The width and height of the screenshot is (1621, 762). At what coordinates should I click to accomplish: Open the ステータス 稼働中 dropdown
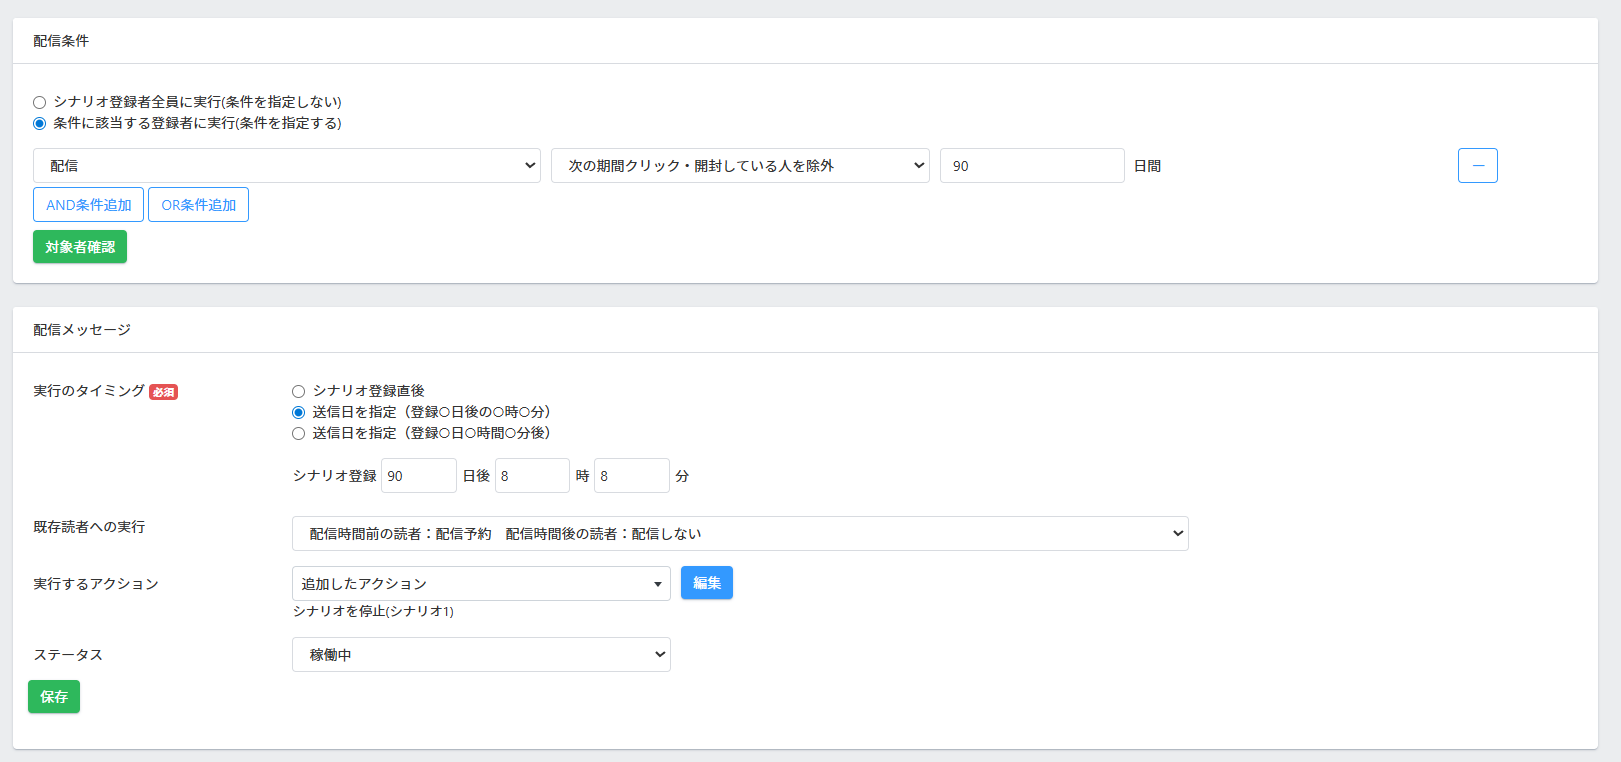[x=480, y=655]
